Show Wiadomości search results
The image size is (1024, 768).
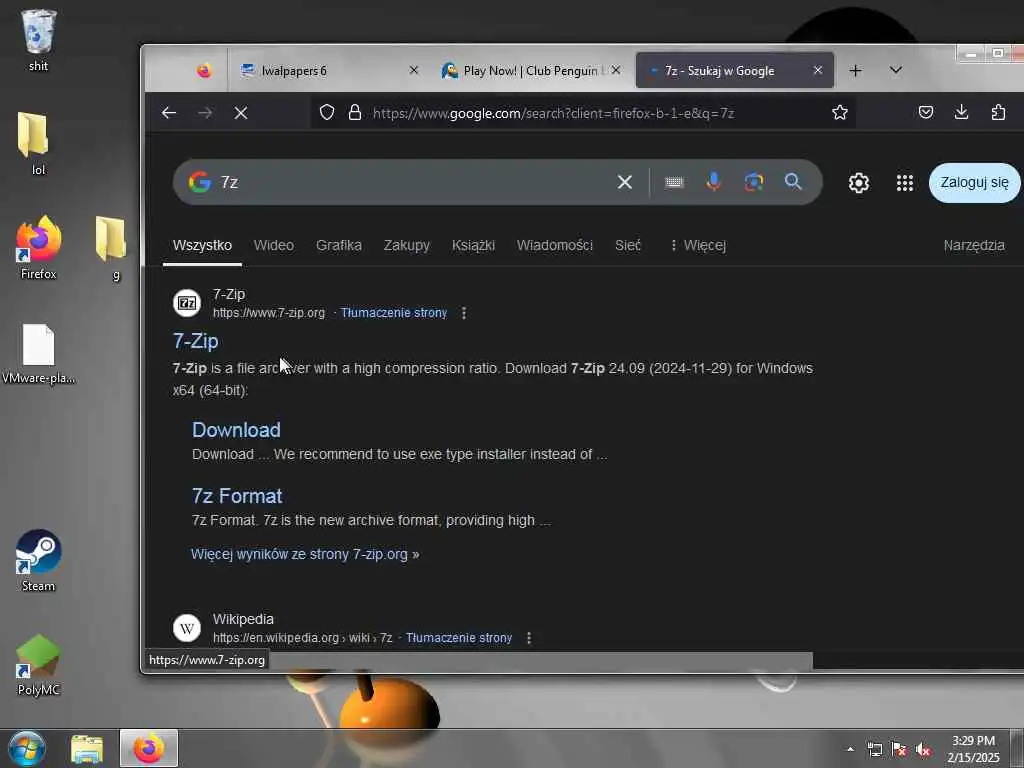[x=554, y=246]
